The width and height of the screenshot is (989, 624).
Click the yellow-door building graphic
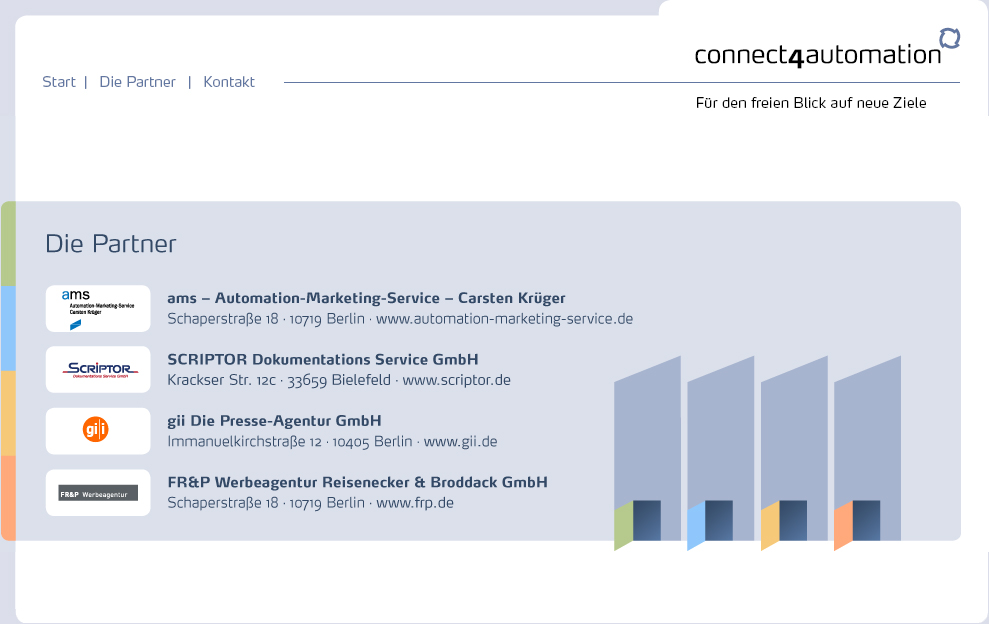pyautogui.click(x=794, y=453)
